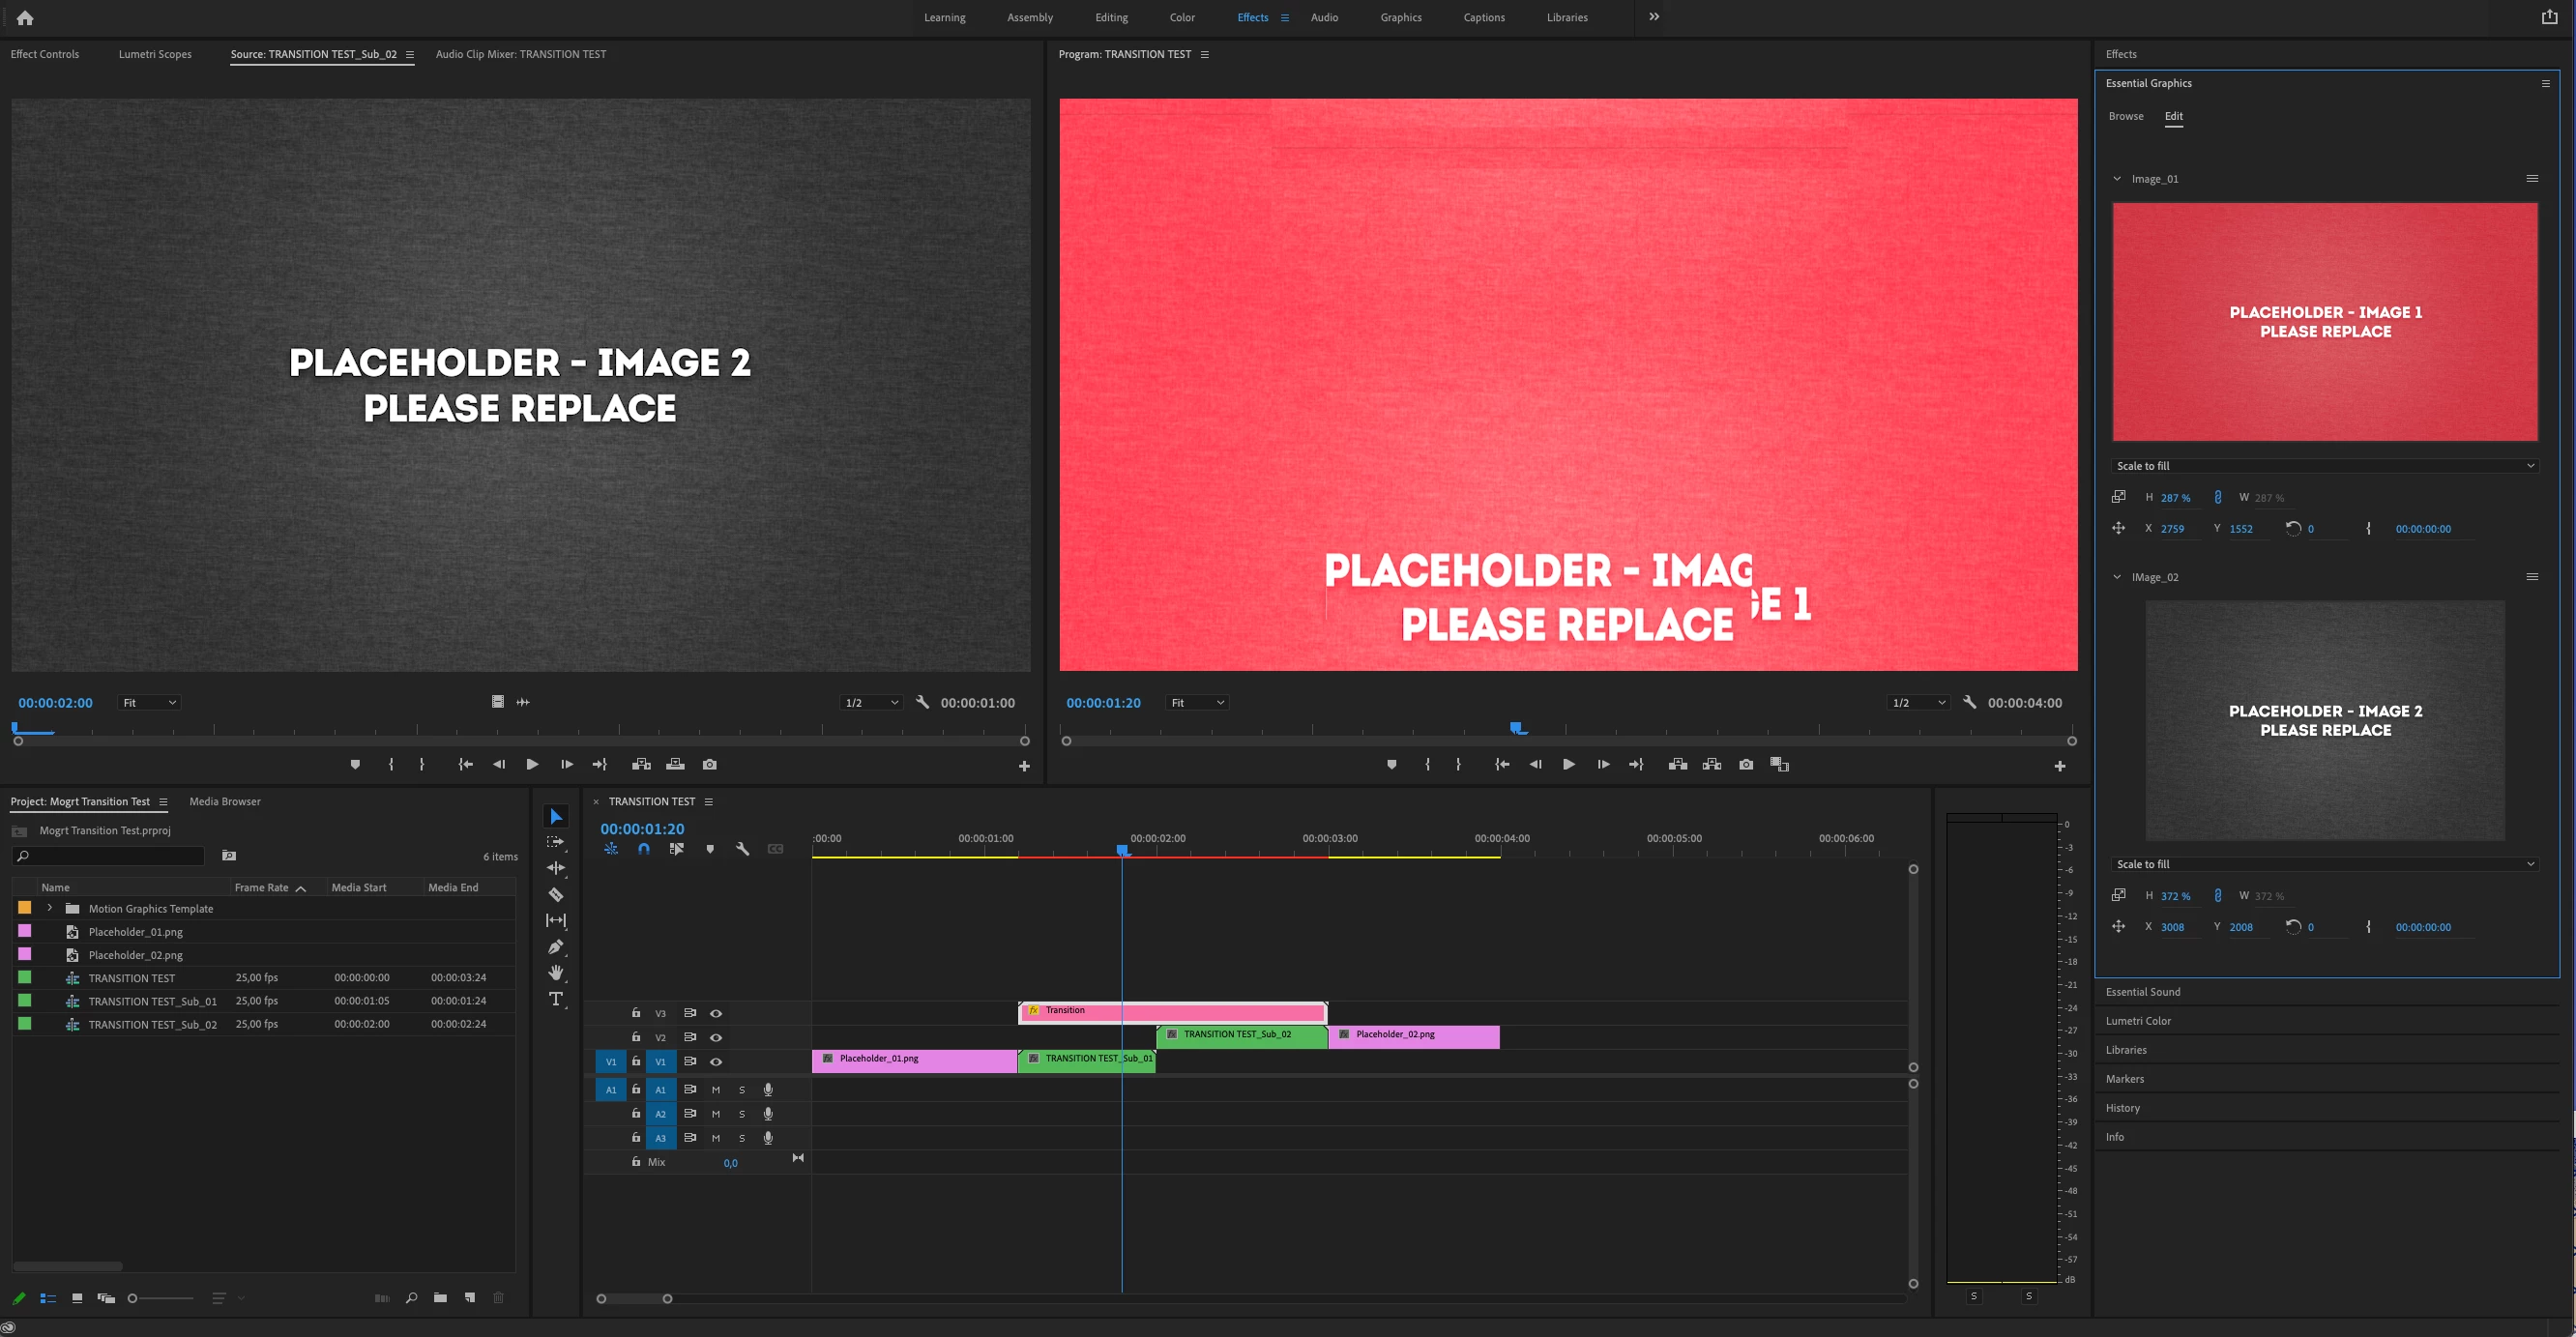
Task: Open Scale to fill dropdown for Image_01
Action: pos(2324,466)
